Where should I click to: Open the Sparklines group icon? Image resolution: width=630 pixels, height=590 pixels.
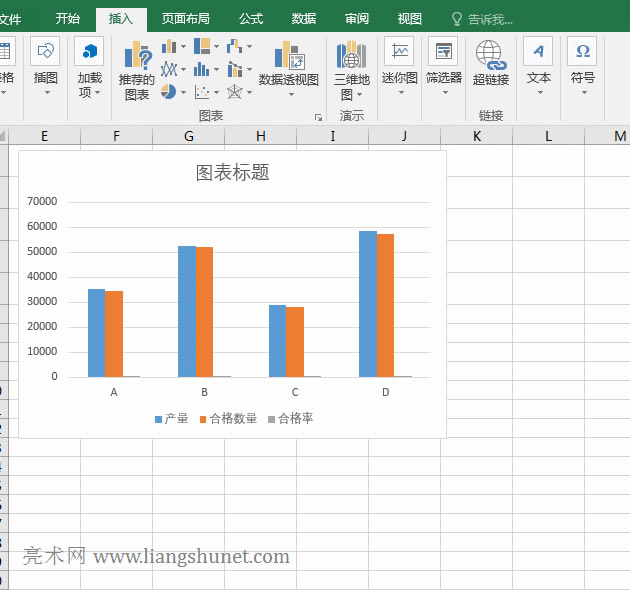pyautogui.click(x=400, y=54)
